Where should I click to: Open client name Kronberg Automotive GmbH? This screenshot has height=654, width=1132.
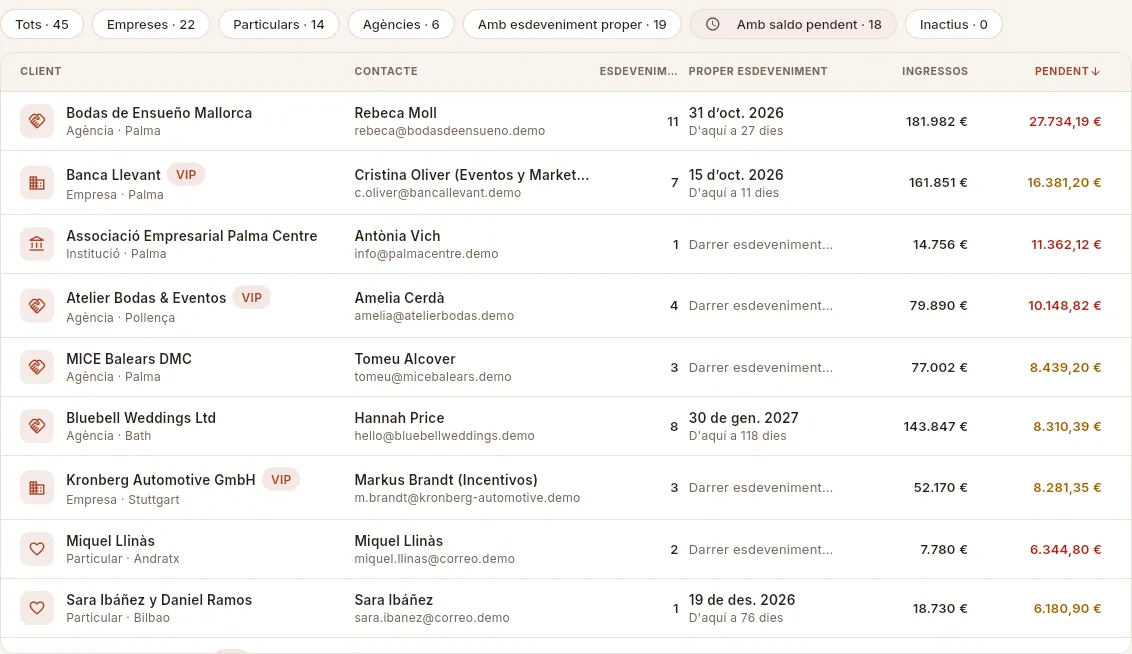click(160, 480)
